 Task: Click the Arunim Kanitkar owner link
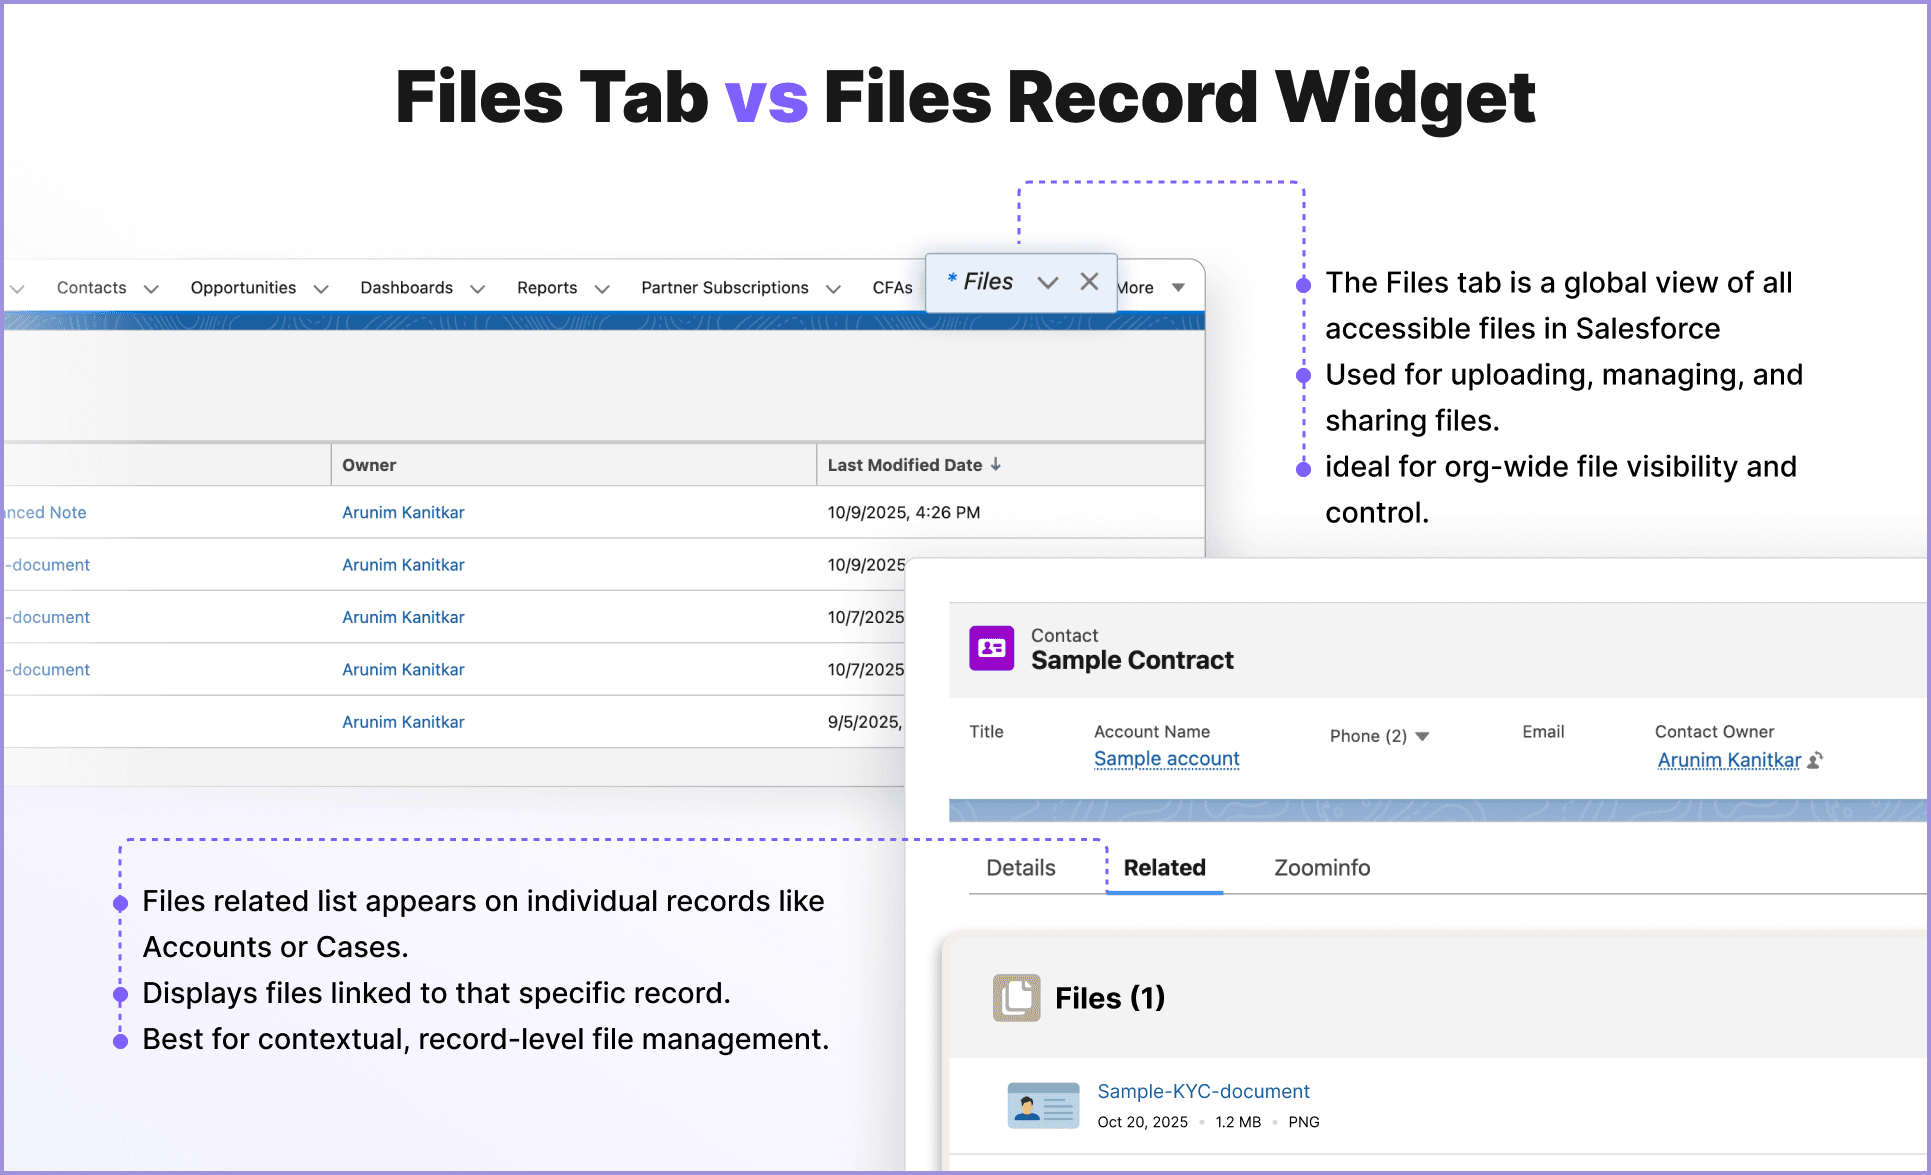tap(403, 512)
